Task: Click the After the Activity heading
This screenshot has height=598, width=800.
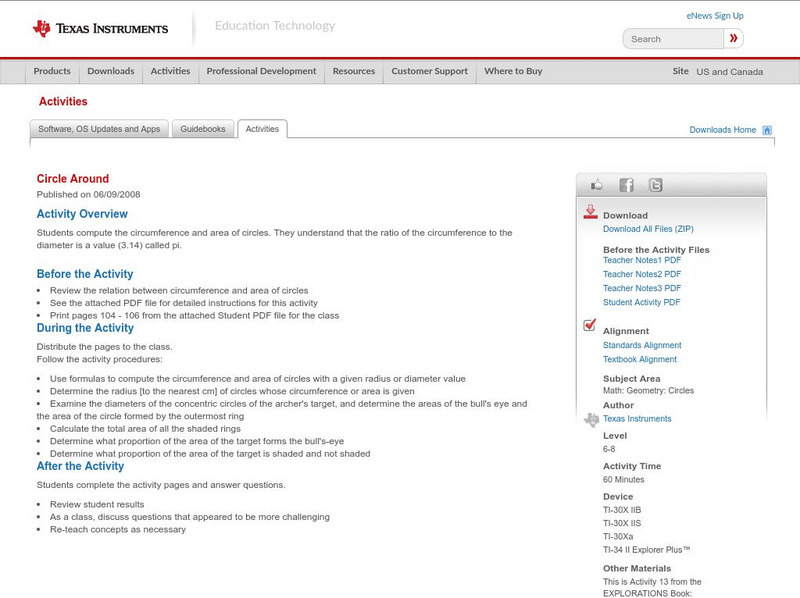Action: tap(80, 466)
